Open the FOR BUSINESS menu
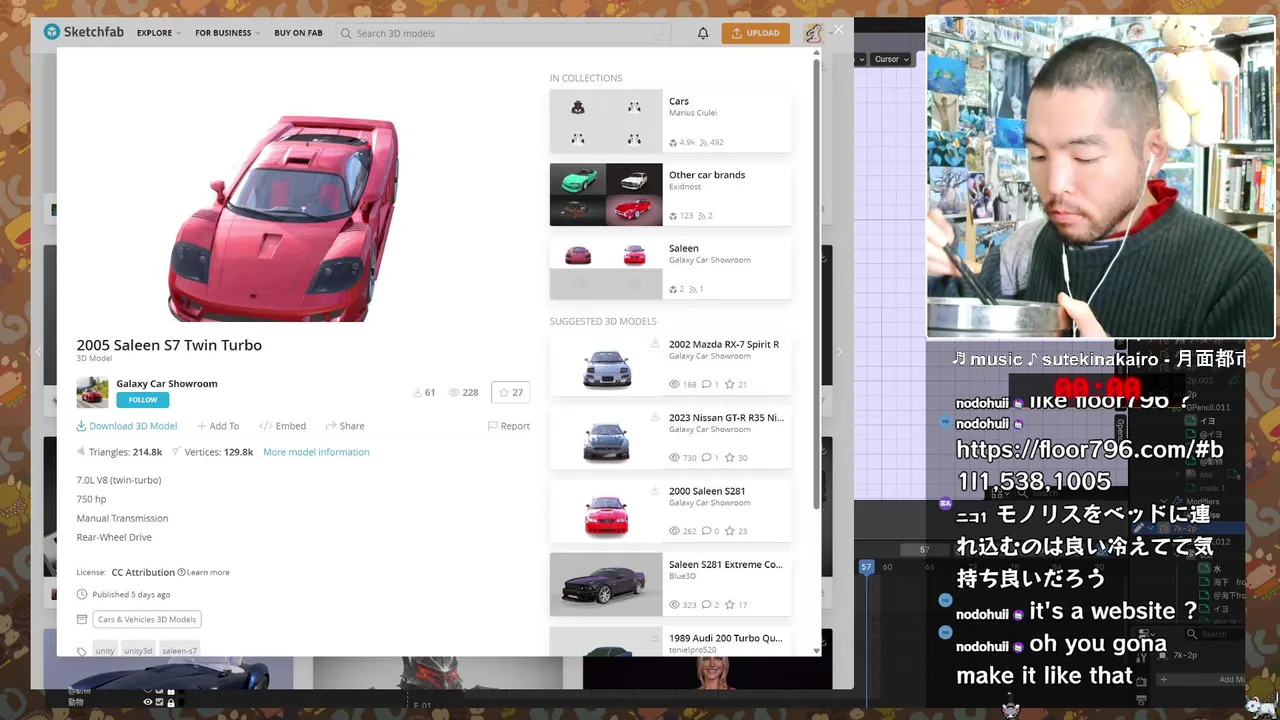The height and width of the screenshot is (720, 1280). tap(227, 33)
